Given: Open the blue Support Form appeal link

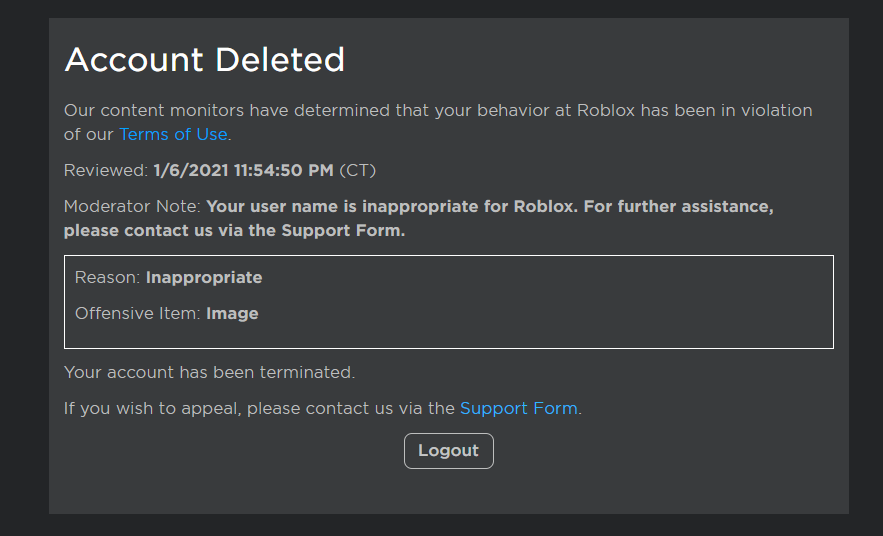Looking at the screenshot, I should 518,408.
